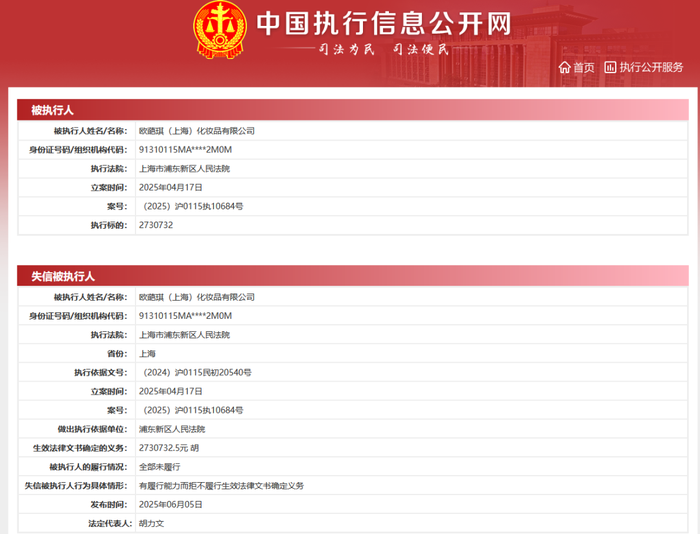Click the province value 上海
Viewport: 700px width, 534px height.
(147, 354)
